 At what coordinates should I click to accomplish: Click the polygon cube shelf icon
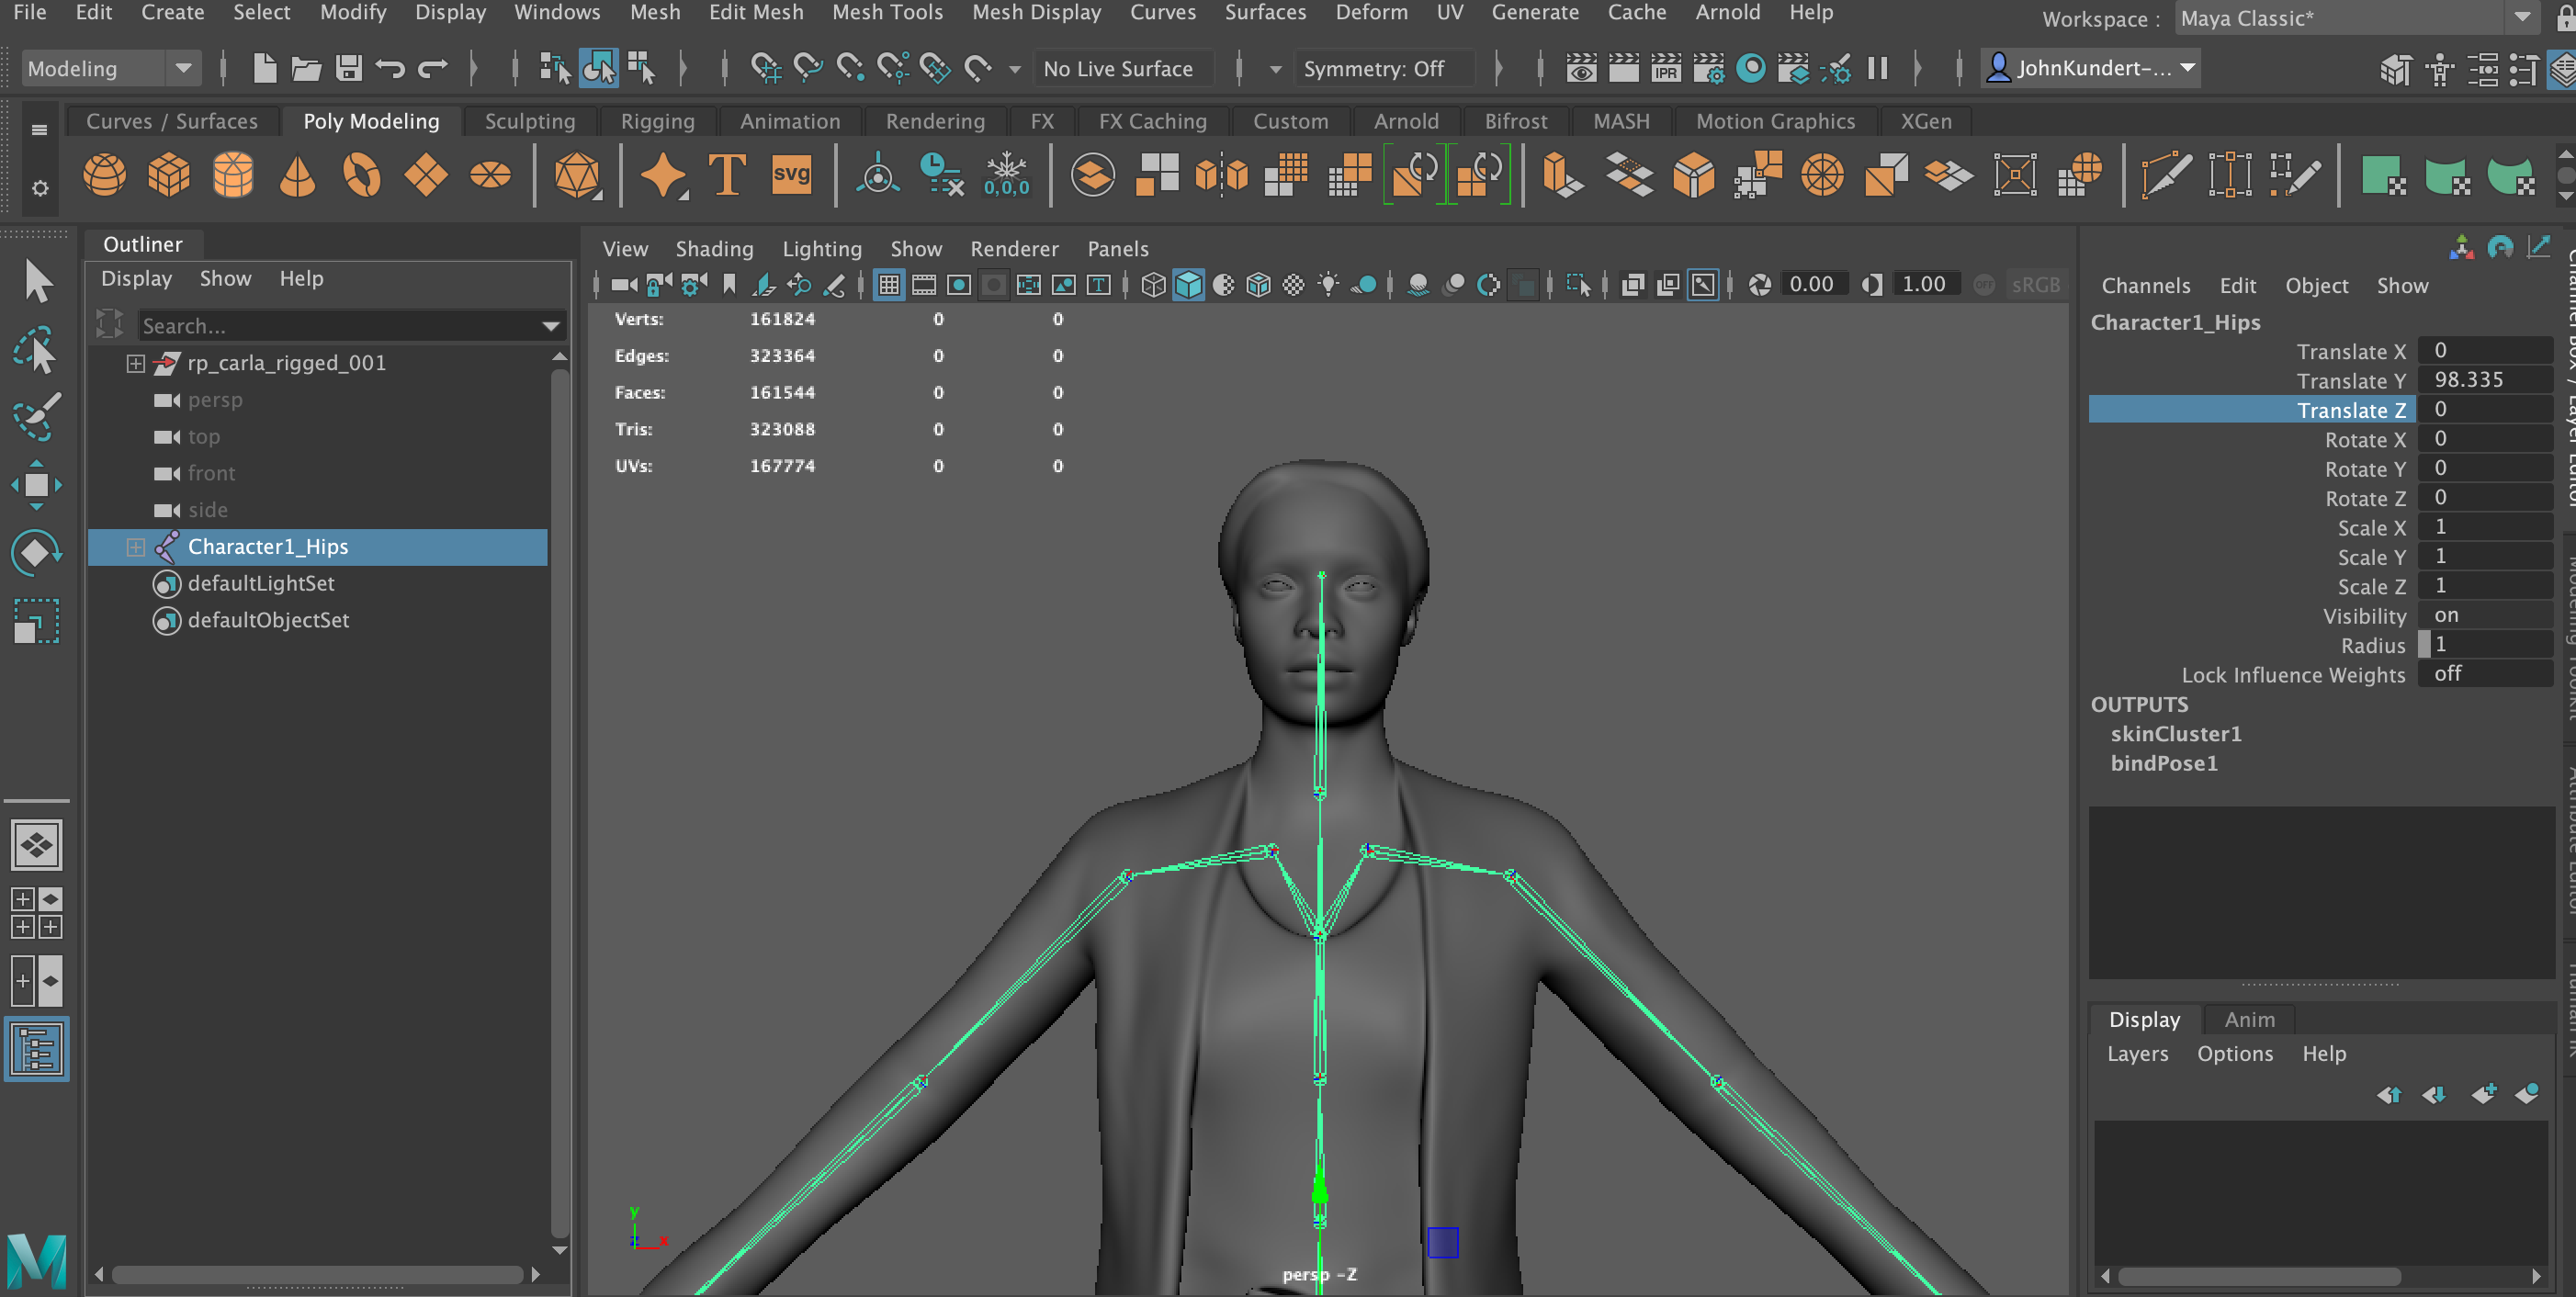(x=168, y=175)
